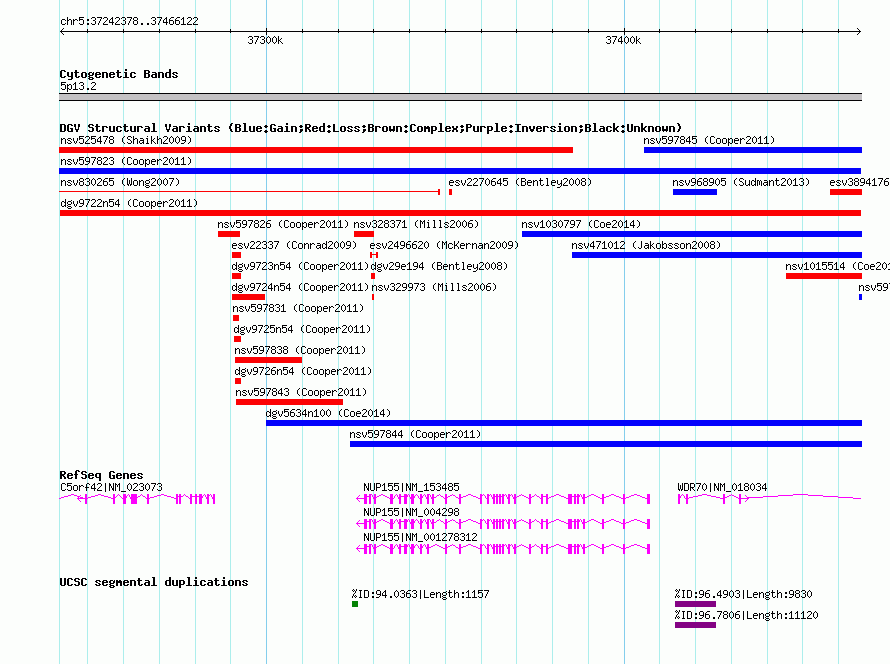
Task: Select the nsv471012 (Jakobsson2008) blue bar
Action: point(717,255)
